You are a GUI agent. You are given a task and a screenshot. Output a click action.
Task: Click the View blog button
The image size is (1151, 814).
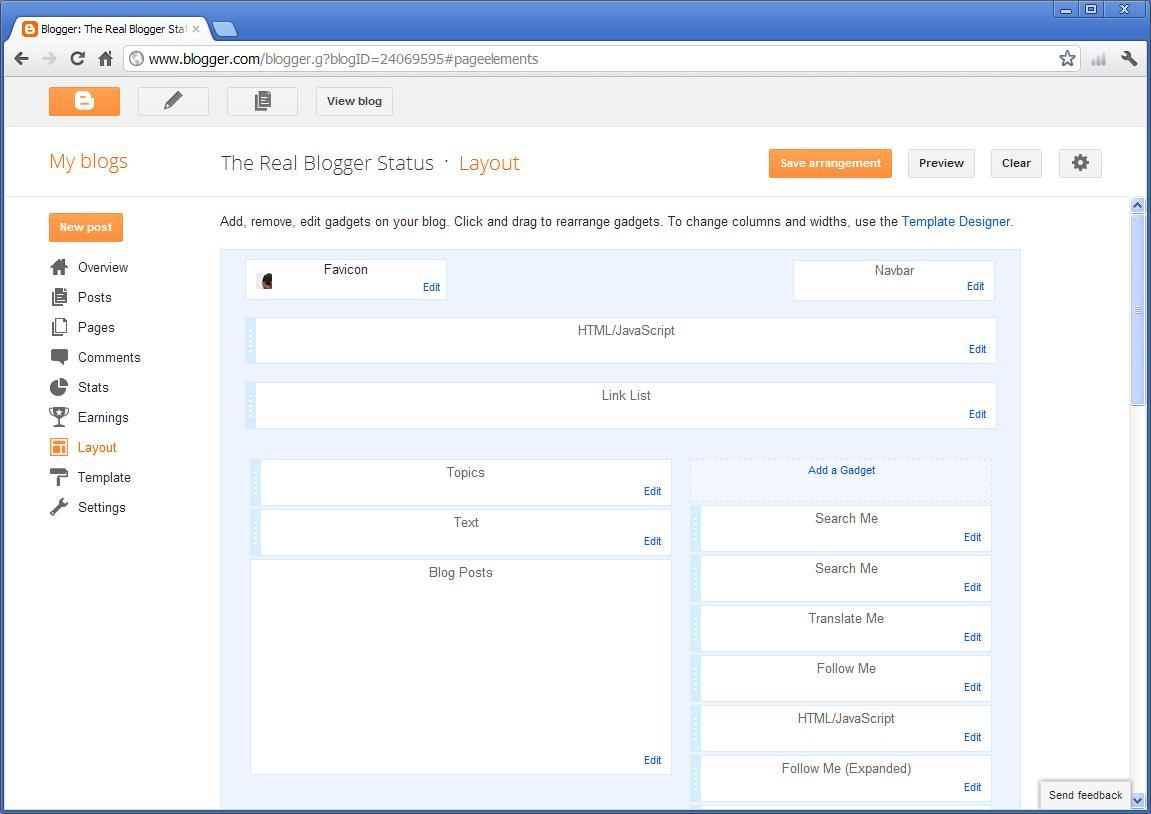355,101
